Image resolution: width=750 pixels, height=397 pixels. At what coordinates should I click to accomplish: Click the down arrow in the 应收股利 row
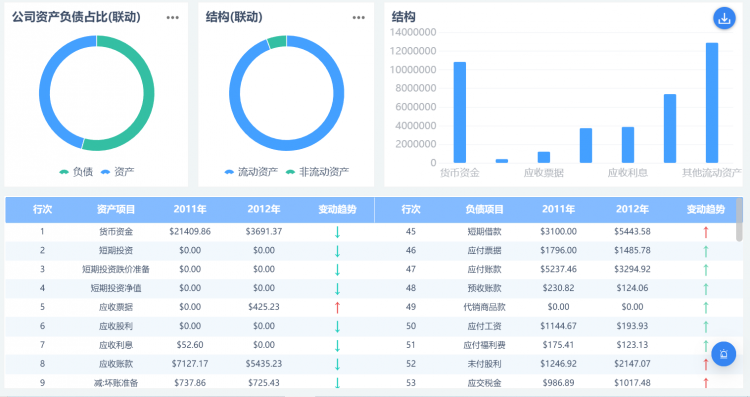pos(337,327)
